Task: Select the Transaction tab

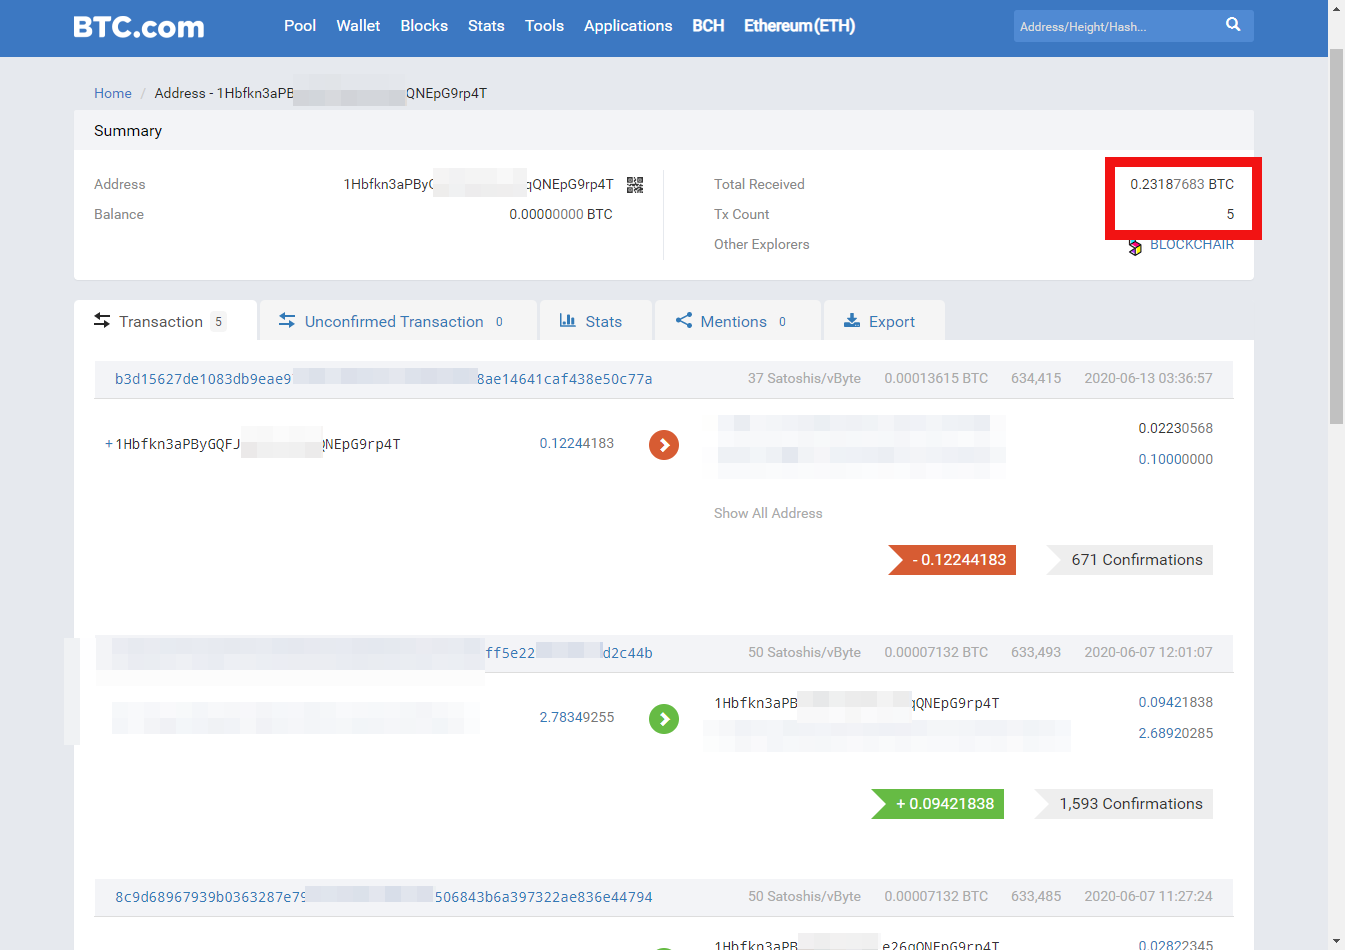Action: (166, 321)
